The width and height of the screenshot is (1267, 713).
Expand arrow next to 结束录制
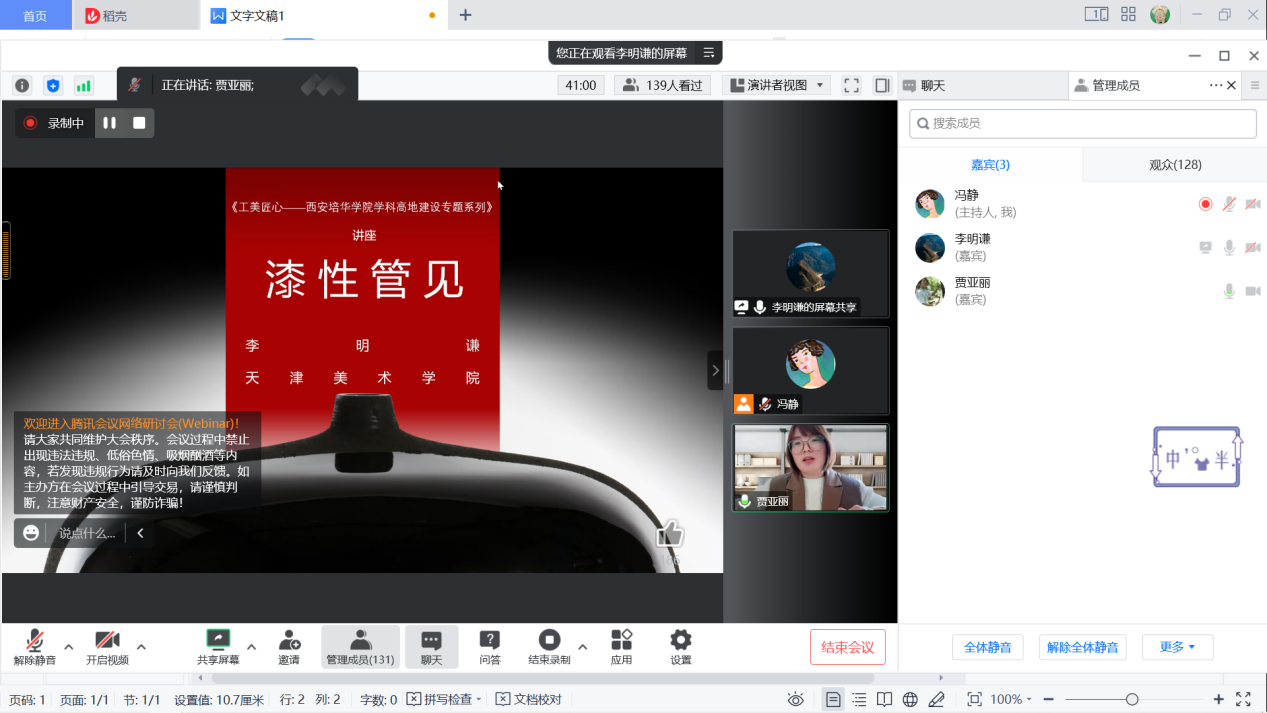click(x=583, y=646)
